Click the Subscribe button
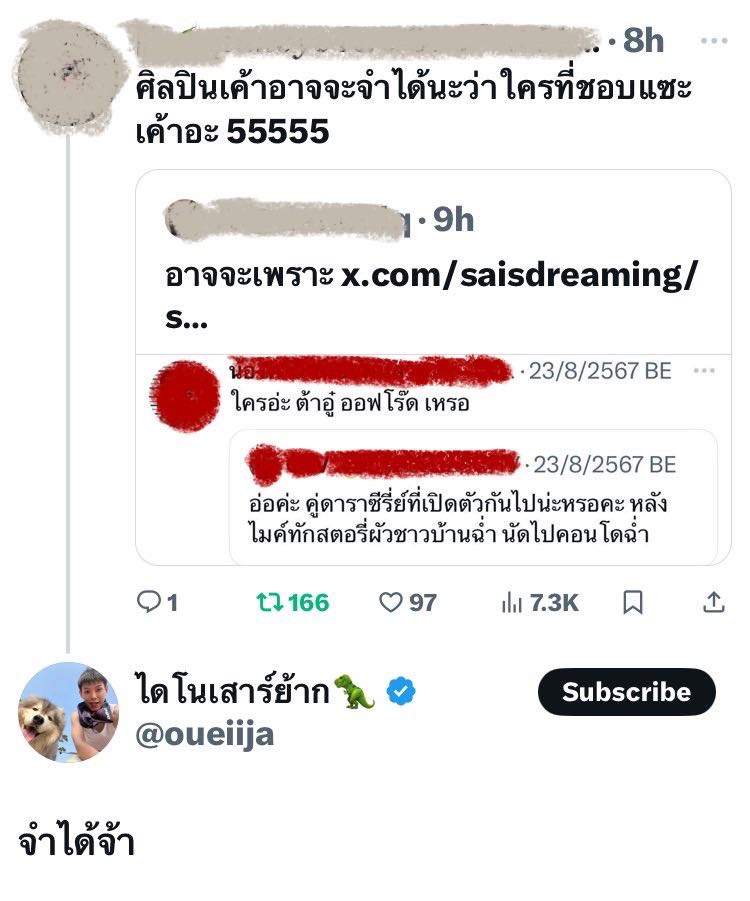This screenshot has height=901, width=750. 626,692
